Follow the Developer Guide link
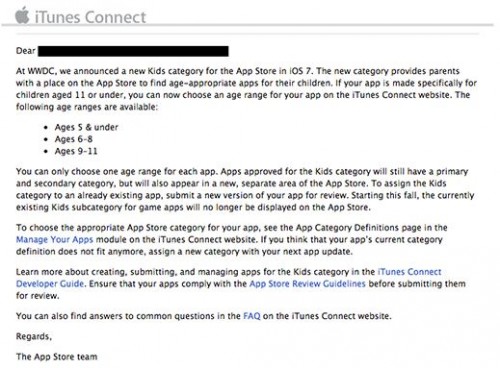Viewport: 500px width, 368px height. (x=50, y=284)
